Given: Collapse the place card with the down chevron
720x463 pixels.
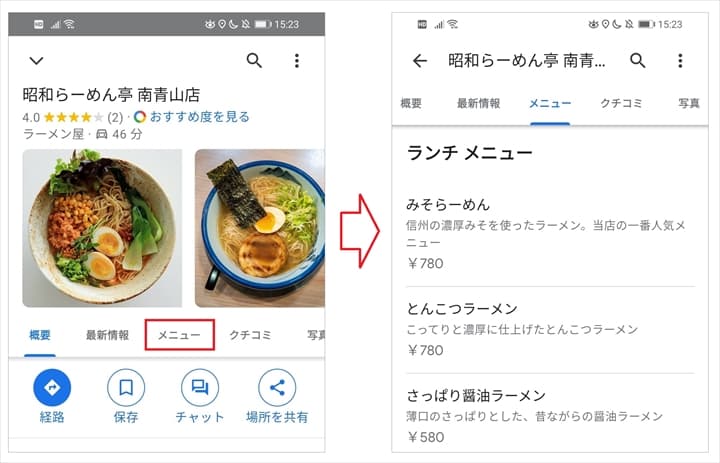Looking at the screenshot, I should tap(36, 61).
